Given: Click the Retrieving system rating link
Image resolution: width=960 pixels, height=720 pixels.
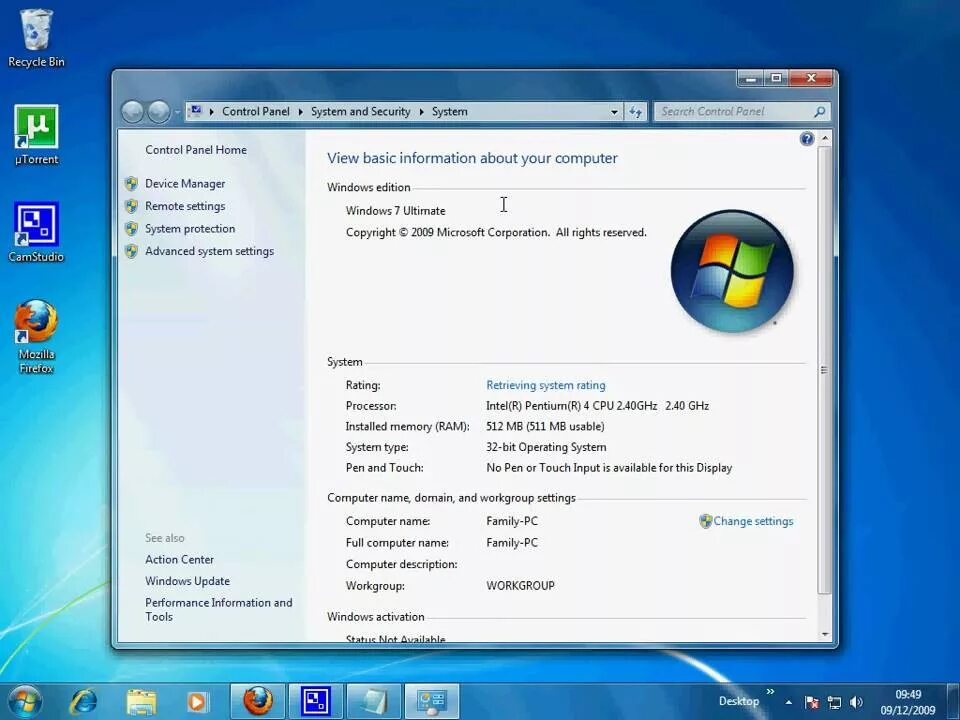Looking at the screenshot, I should coord(545,385).
